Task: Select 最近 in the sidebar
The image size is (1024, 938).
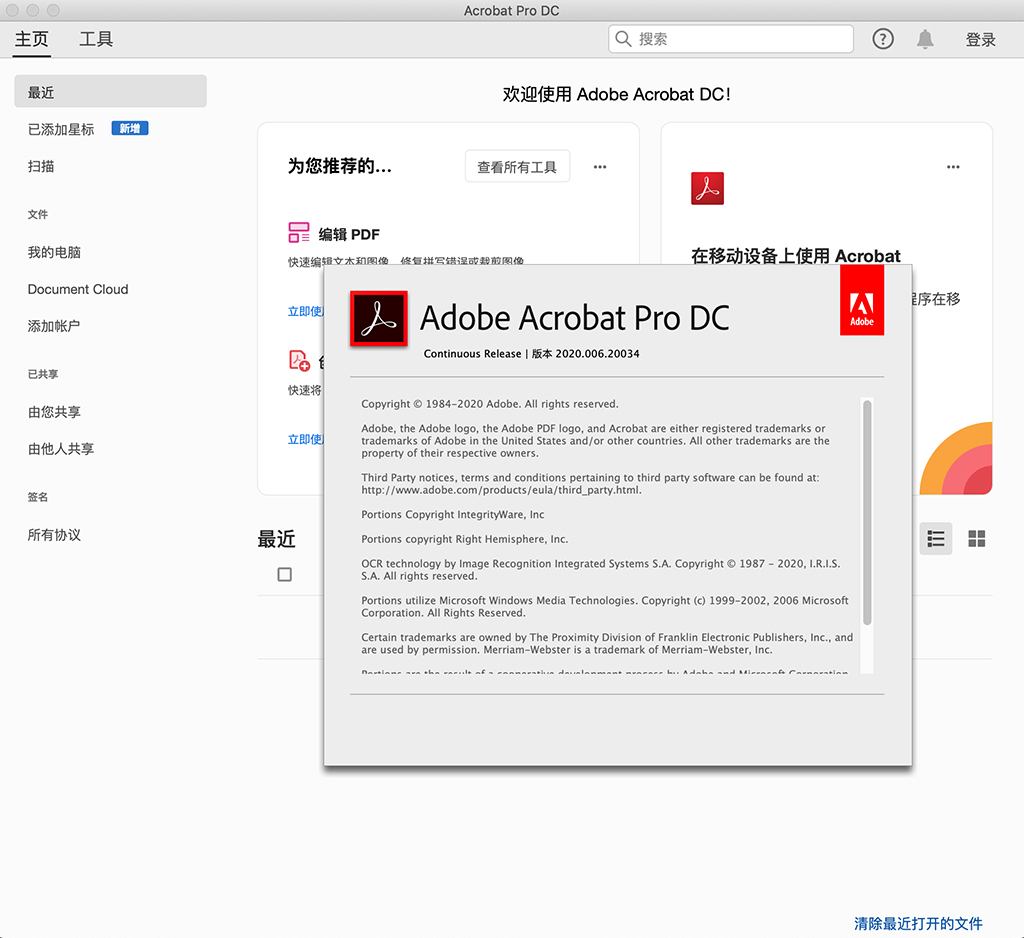Action: [110, 91]
